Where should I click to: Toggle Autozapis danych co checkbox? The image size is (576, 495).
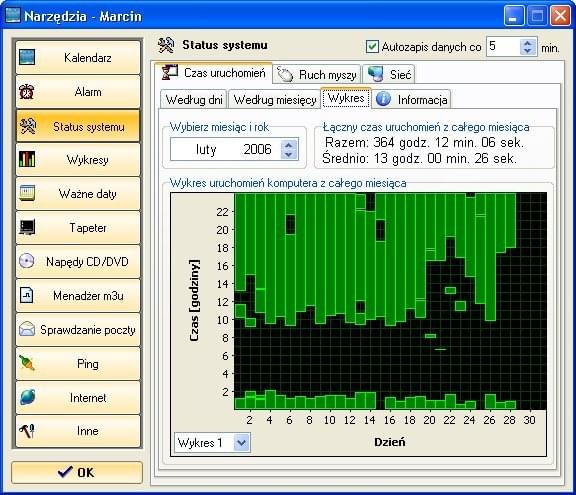tap(372, 47)
